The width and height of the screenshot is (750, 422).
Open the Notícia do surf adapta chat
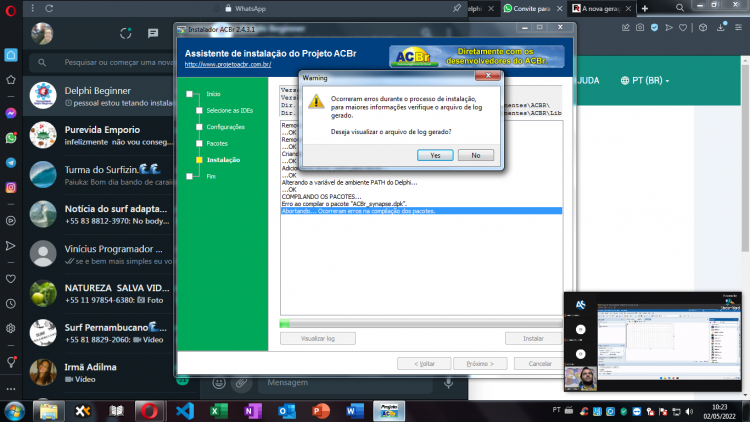coord(99,214)
